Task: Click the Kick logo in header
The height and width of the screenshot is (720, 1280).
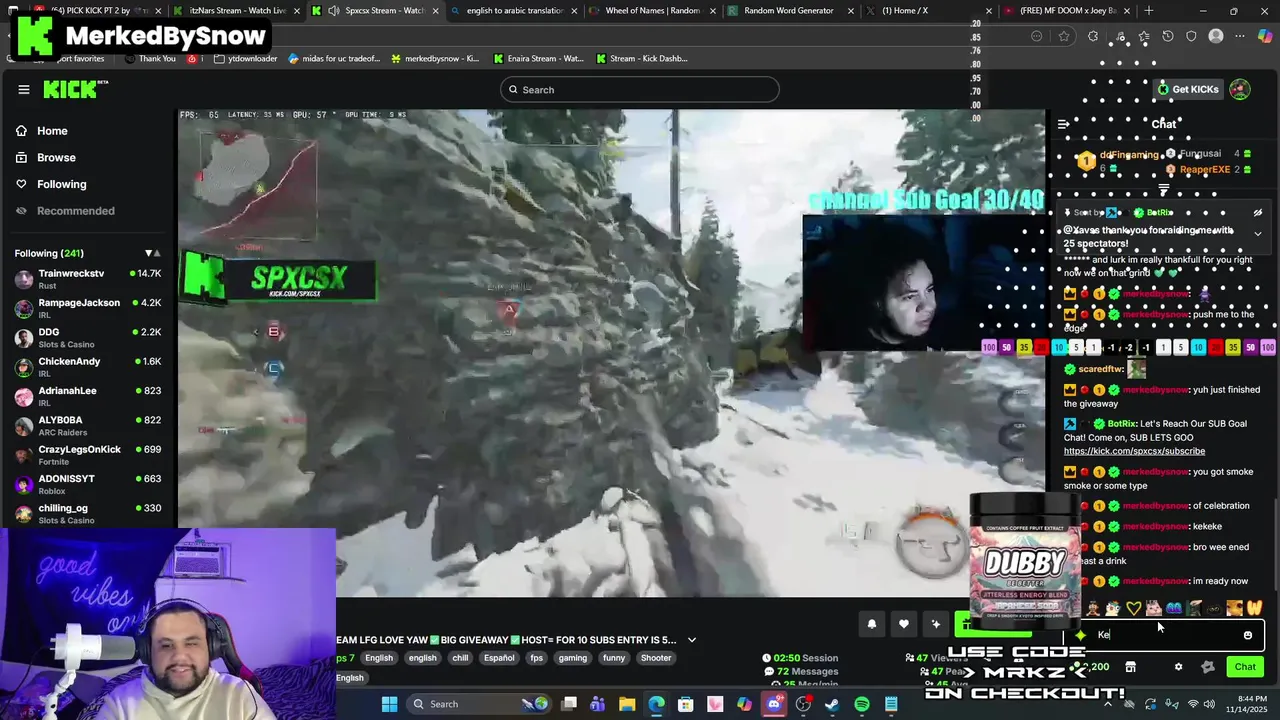Action: point(75,89)
